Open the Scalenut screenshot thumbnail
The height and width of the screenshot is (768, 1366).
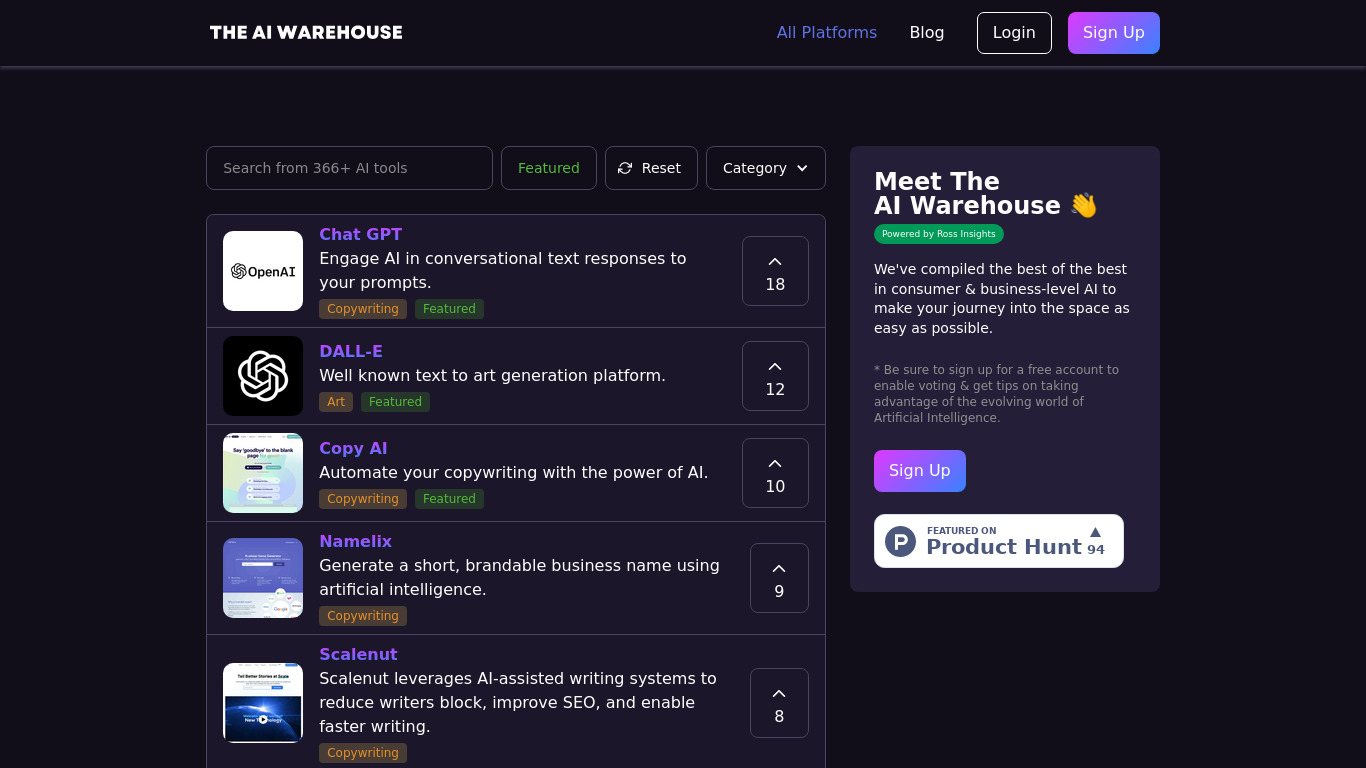click(x=263, y=703)
